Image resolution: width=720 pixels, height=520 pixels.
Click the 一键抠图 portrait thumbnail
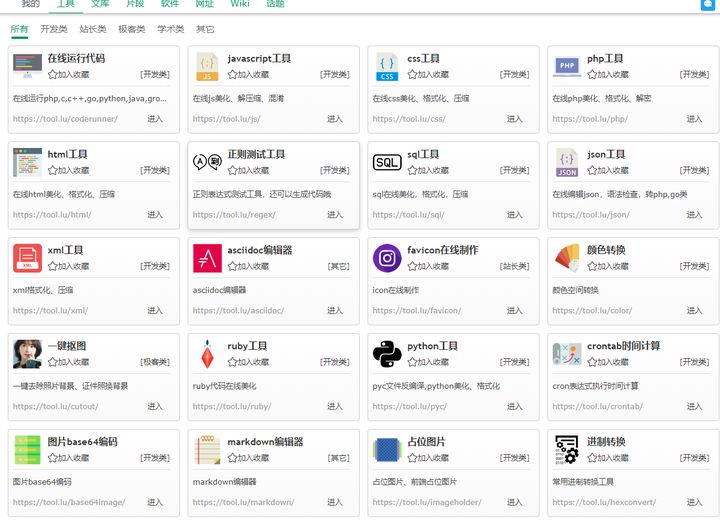28,354
